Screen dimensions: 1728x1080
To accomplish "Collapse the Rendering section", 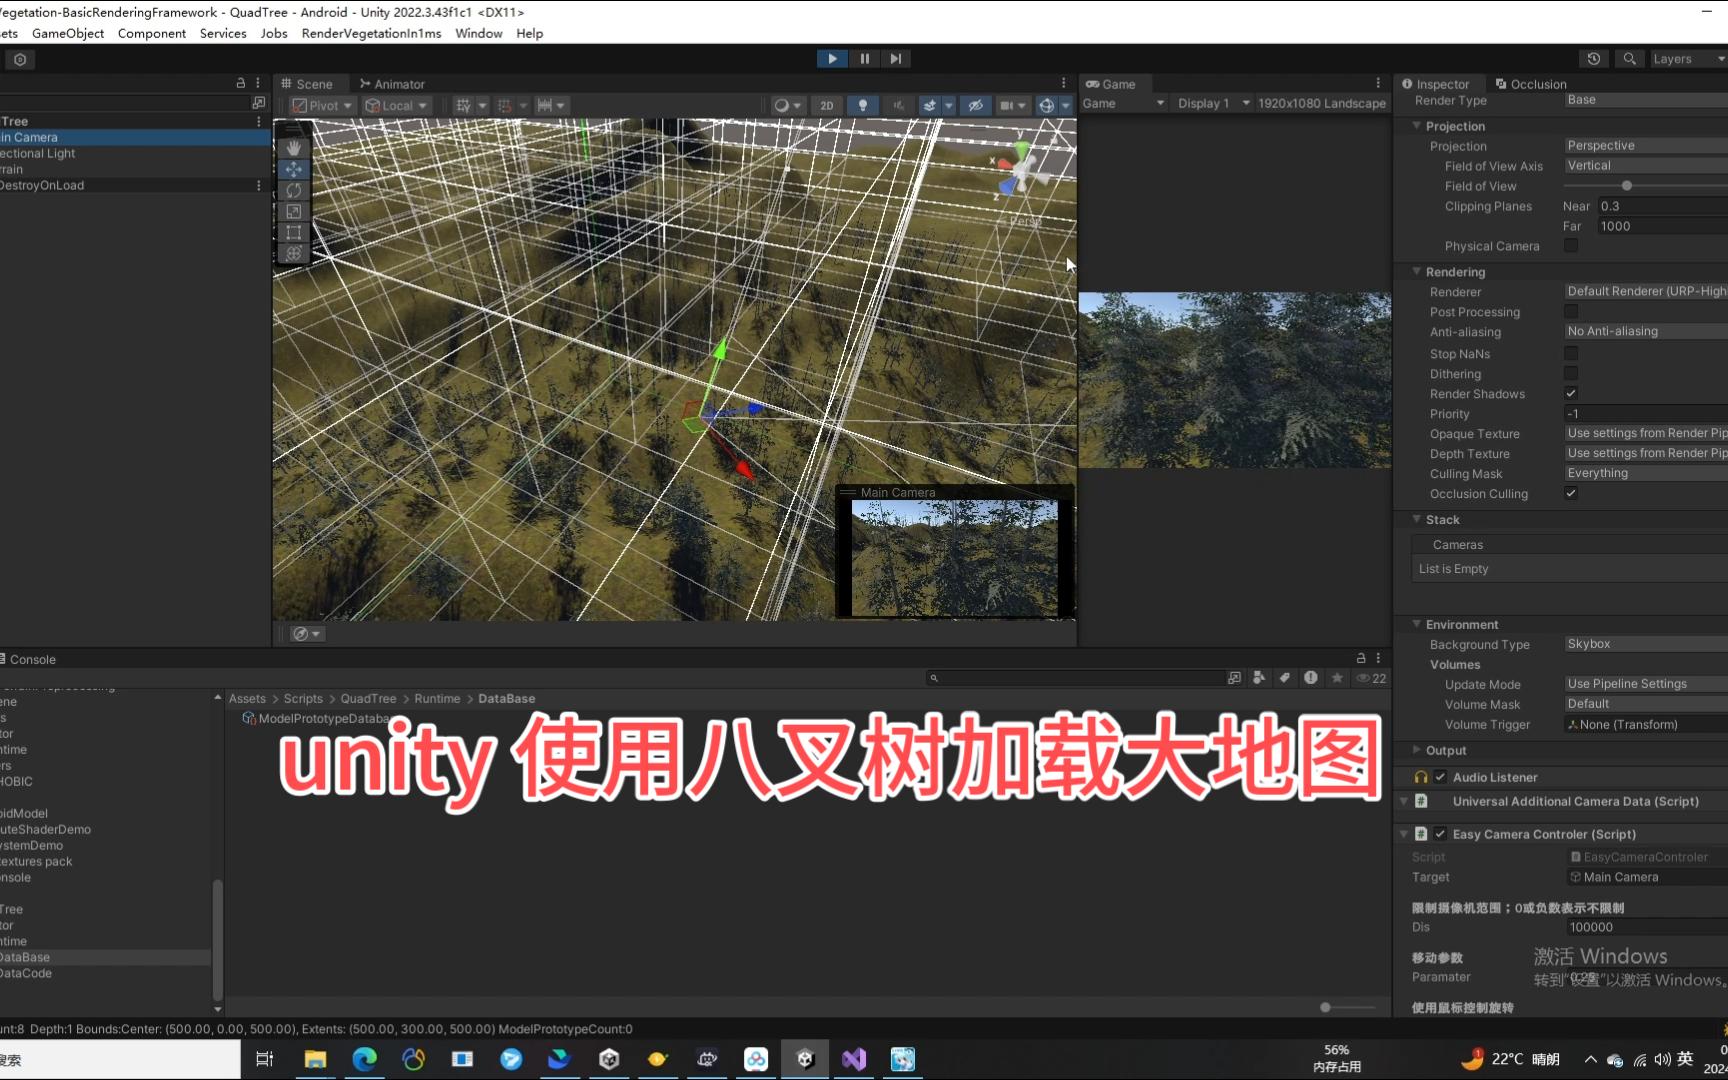I will pos(1417,272).
